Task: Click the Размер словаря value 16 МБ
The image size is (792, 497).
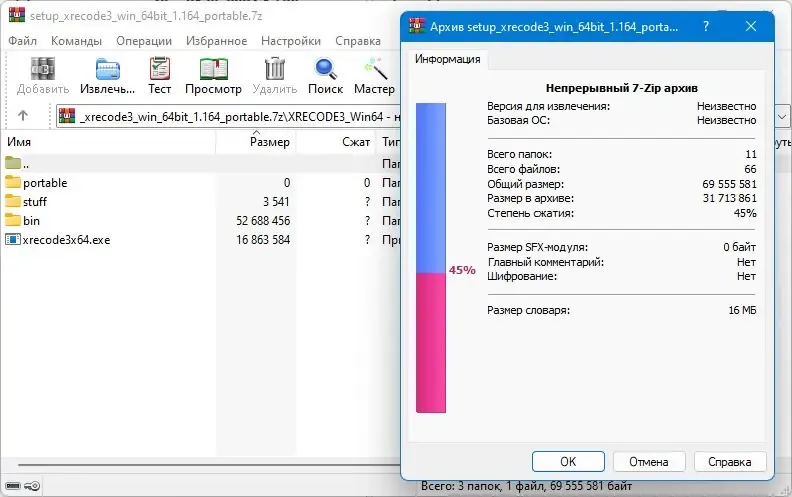Action: pos(742,310)
